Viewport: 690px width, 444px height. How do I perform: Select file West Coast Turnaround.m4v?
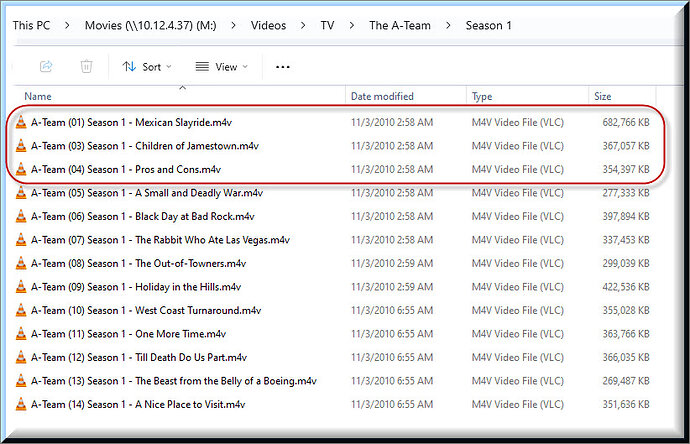click(x=146, y=310)
